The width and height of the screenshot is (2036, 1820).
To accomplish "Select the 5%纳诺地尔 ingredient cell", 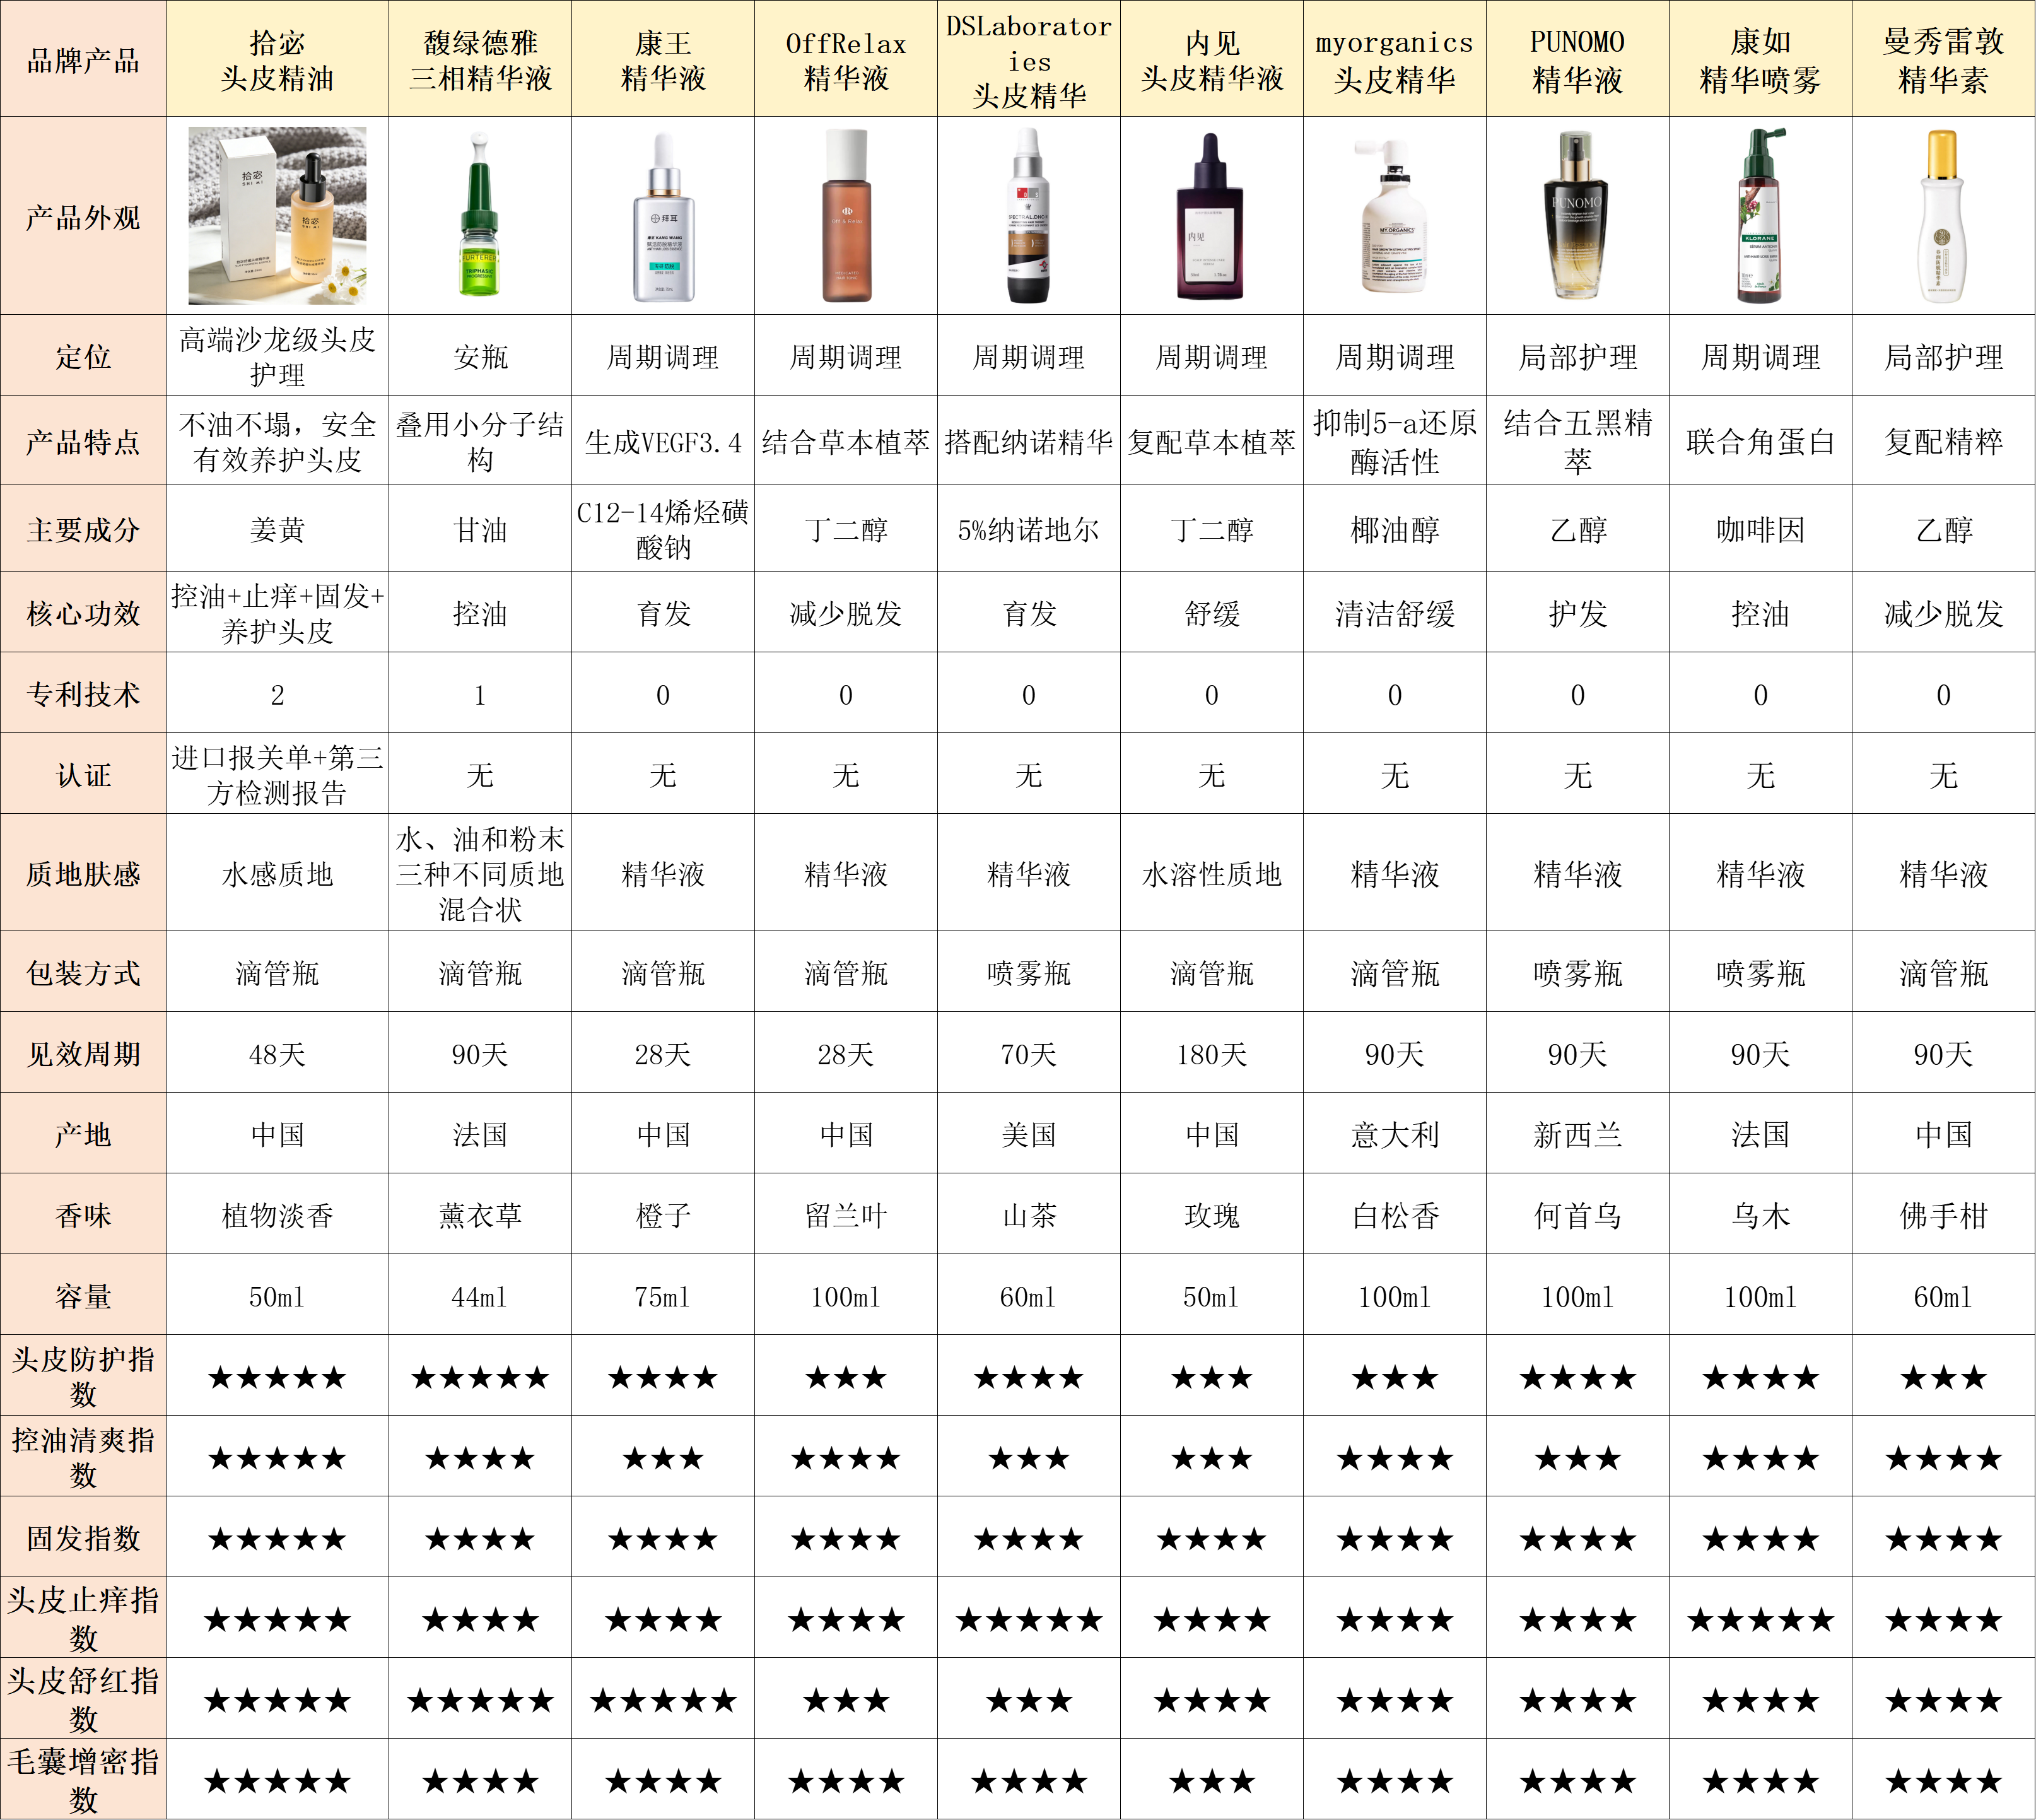I will tap(1028, 530).
